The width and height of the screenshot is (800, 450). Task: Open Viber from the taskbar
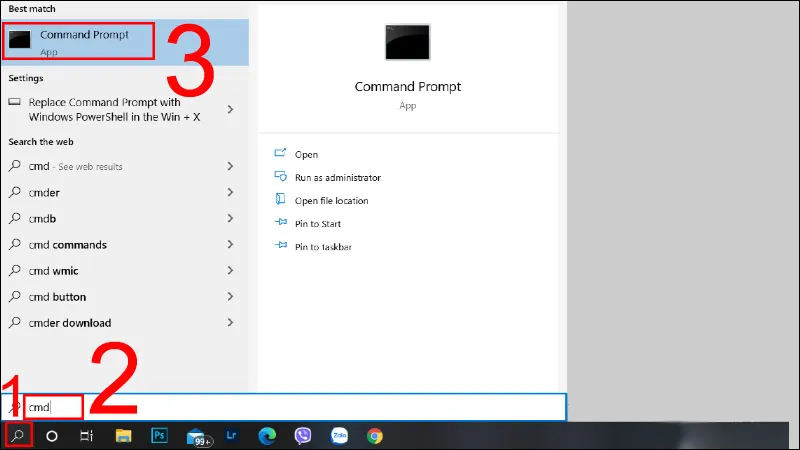point(303,436)
